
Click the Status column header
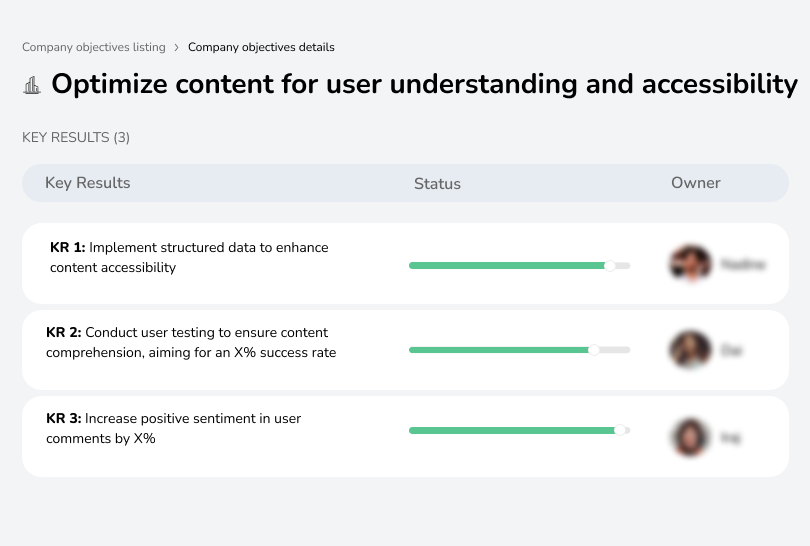tap(437, 184)
